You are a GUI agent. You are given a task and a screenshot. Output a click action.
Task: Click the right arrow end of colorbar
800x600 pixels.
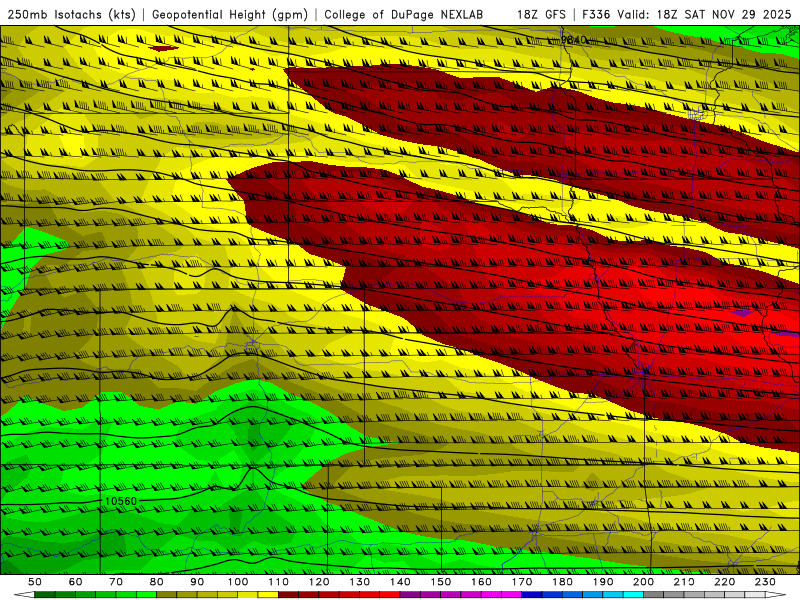click(776, 595)
